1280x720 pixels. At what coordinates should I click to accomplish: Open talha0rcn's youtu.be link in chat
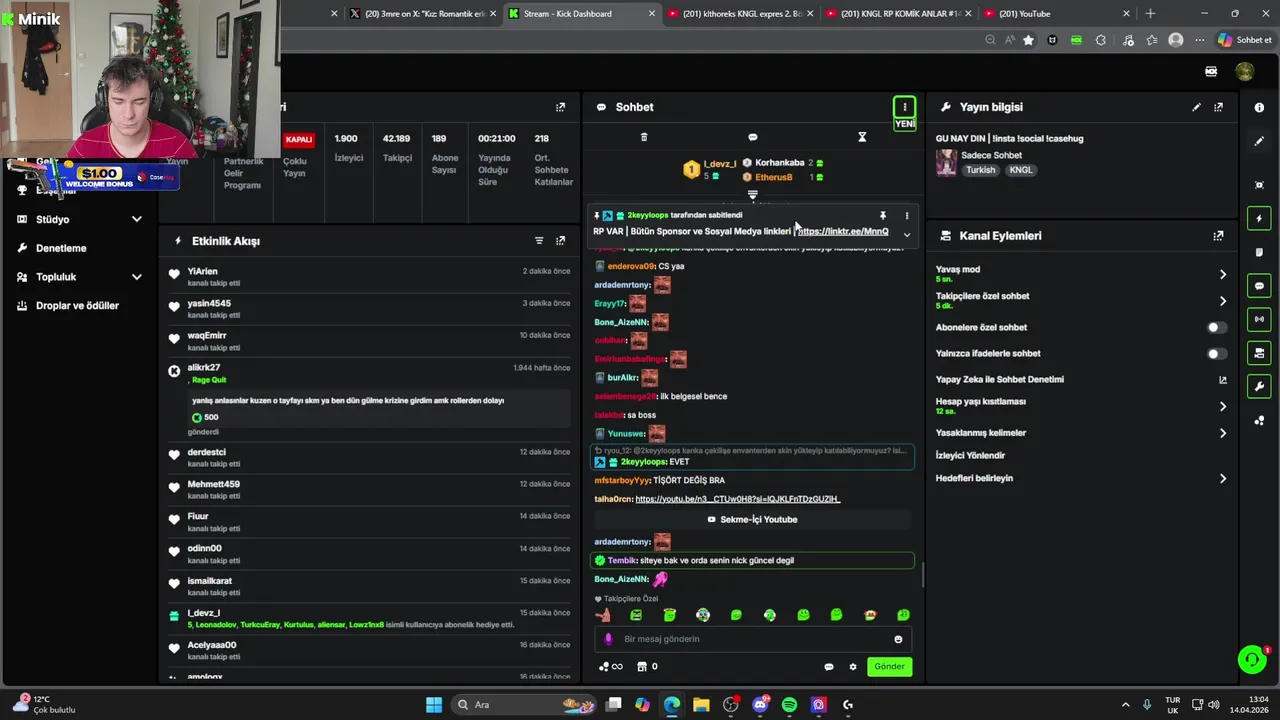tap(738, 499)
